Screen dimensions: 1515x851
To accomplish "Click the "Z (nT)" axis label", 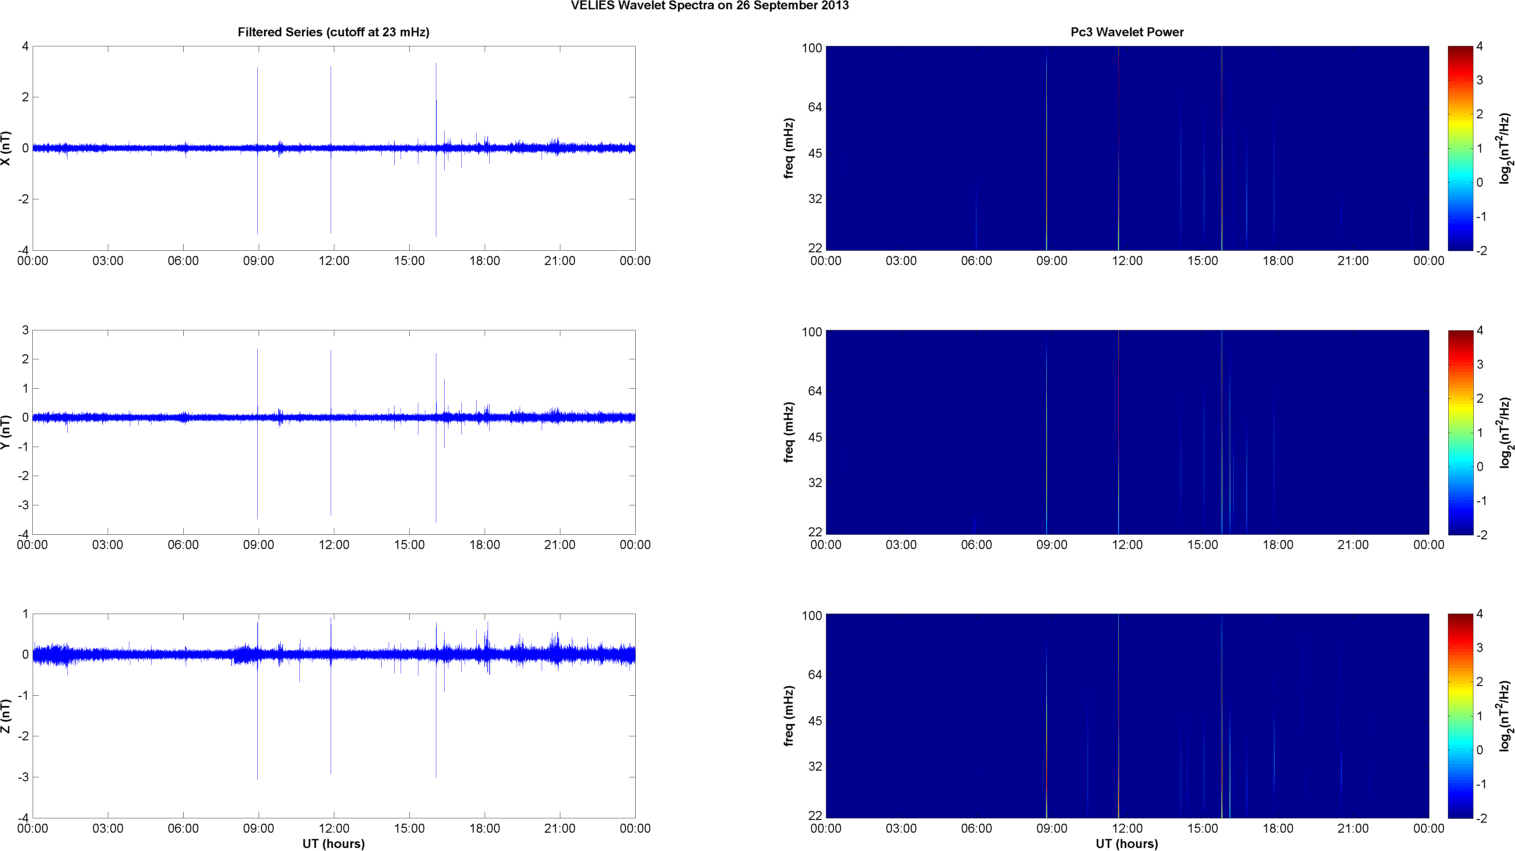I will (x=7, y=716).
